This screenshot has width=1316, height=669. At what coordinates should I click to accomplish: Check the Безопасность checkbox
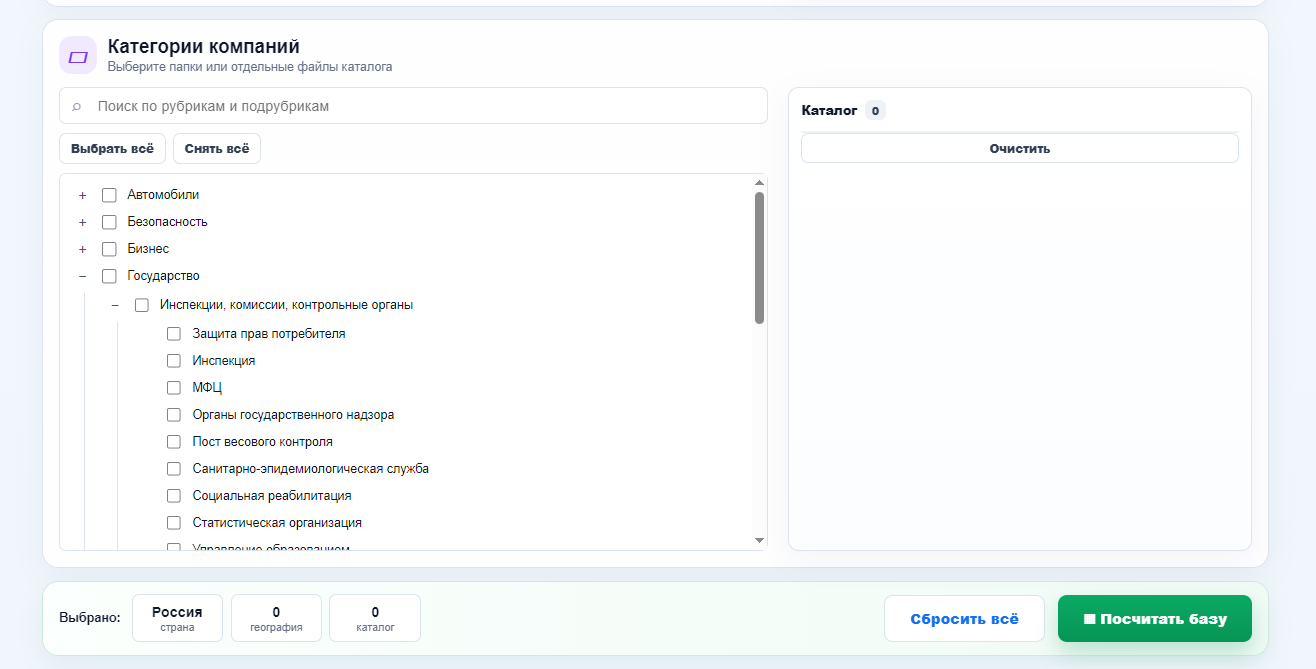pyautogui.click(x=109, y=222)
